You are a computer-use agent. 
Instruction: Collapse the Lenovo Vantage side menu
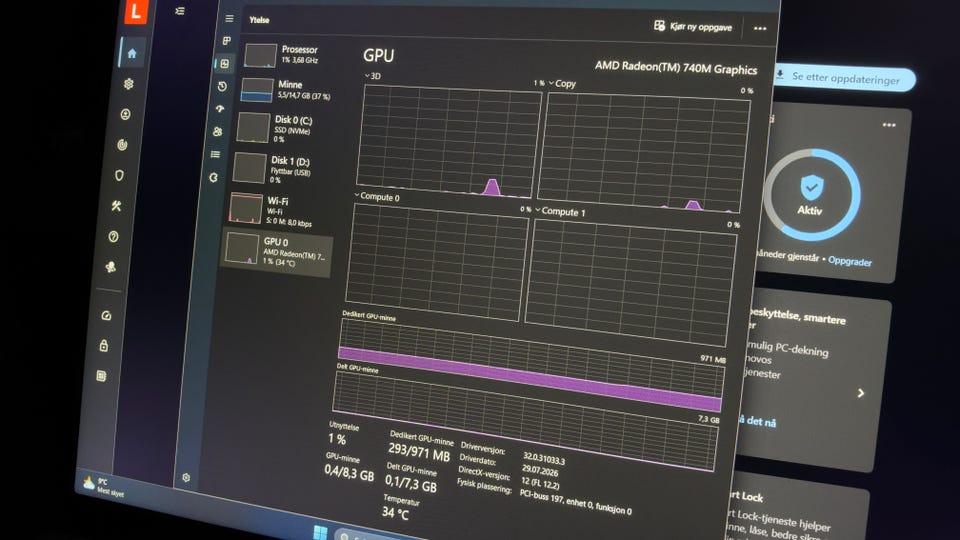pyautogui.click(x=179, y=10)
